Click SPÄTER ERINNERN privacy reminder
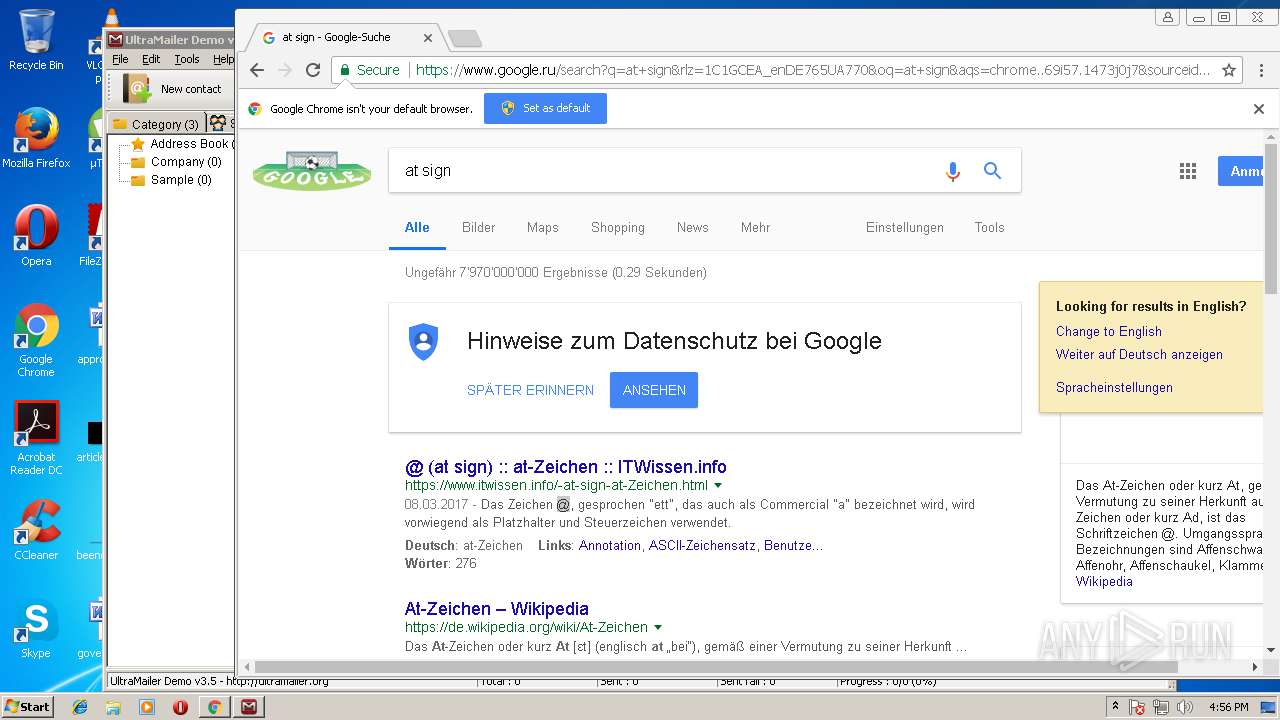1280x720 pixels. tap(530, 391)
